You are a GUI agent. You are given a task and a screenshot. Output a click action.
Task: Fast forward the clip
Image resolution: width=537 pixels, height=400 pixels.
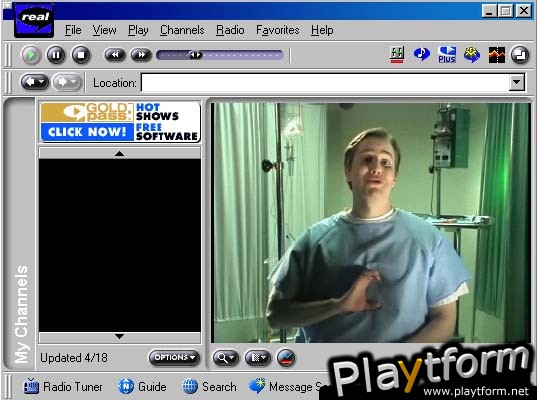click(141, 55)
